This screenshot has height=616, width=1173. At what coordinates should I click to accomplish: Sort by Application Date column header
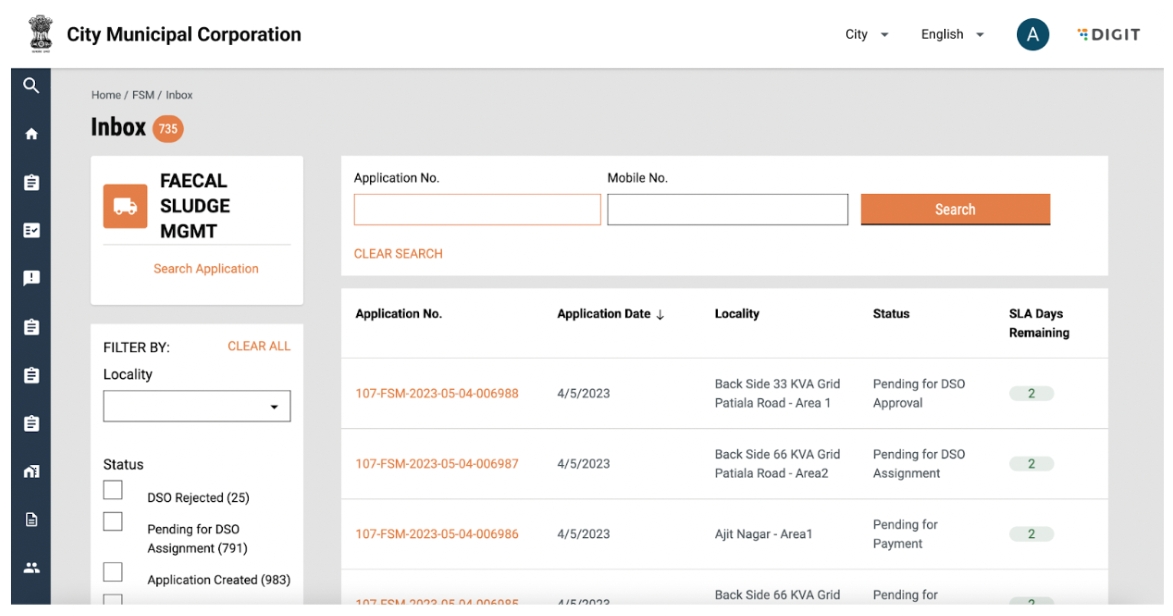(610, 314)
